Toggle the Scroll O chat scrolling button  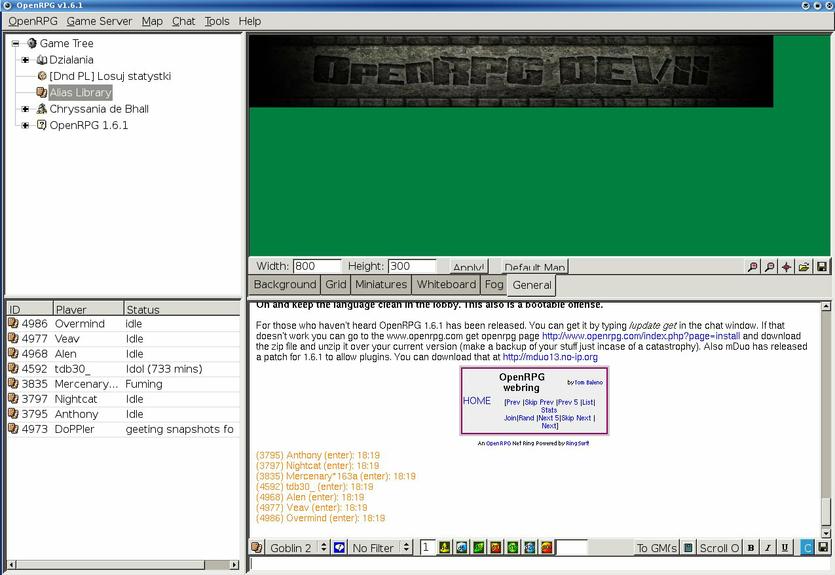pyautogui.click(x=719, y=547)
